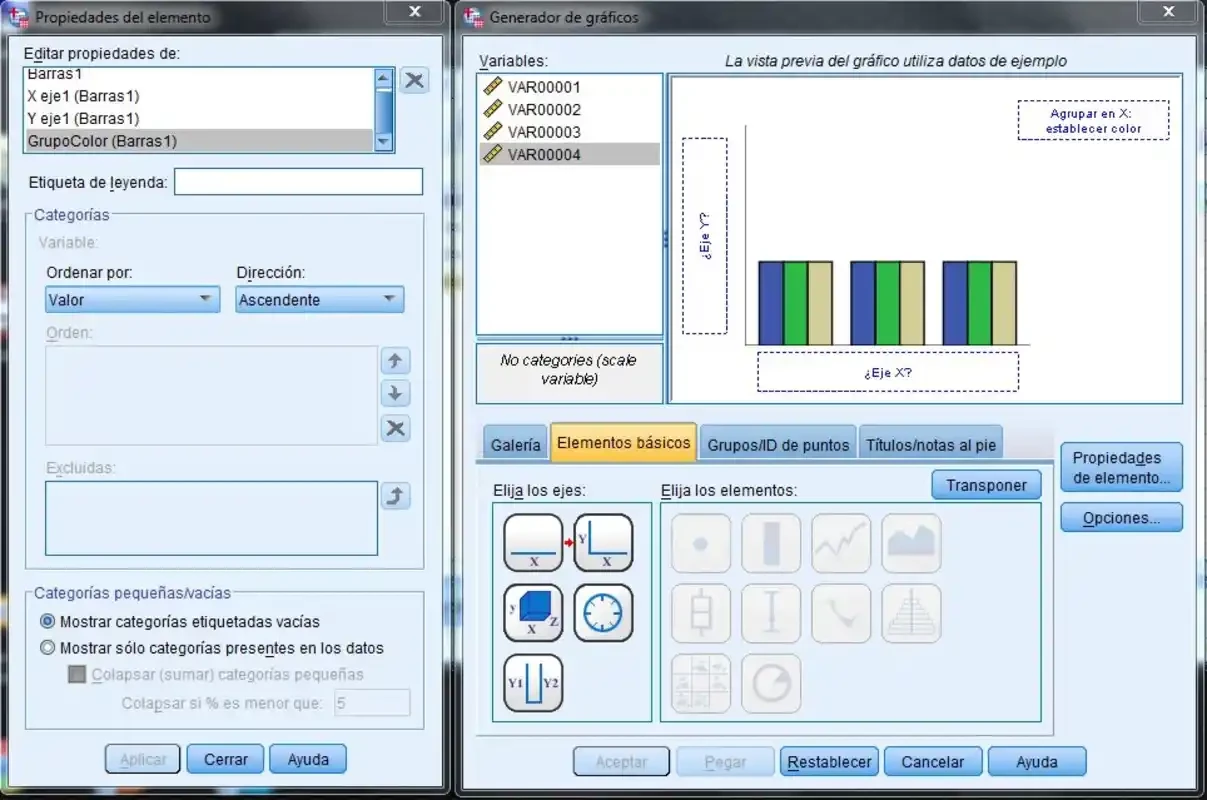Toggle Colapsar (sumar) categorías pequeñas checkbox
Viewport: 1207px width, 800px height.
(x=77, y=674)
